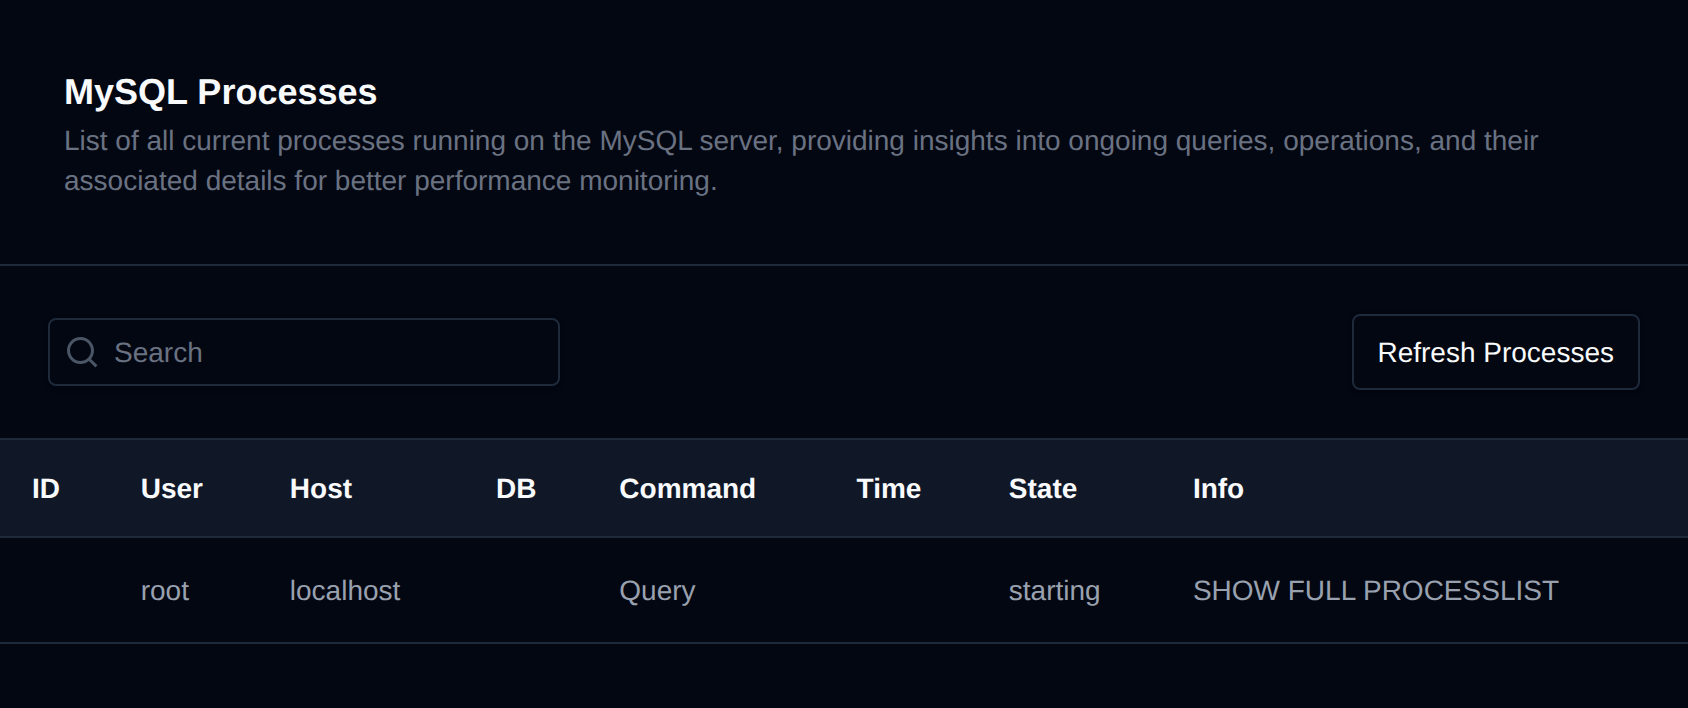This screenshot has width=1688, height=708.
Task: Click the description paragraph under the heading
Action: (x=801, y=160)
